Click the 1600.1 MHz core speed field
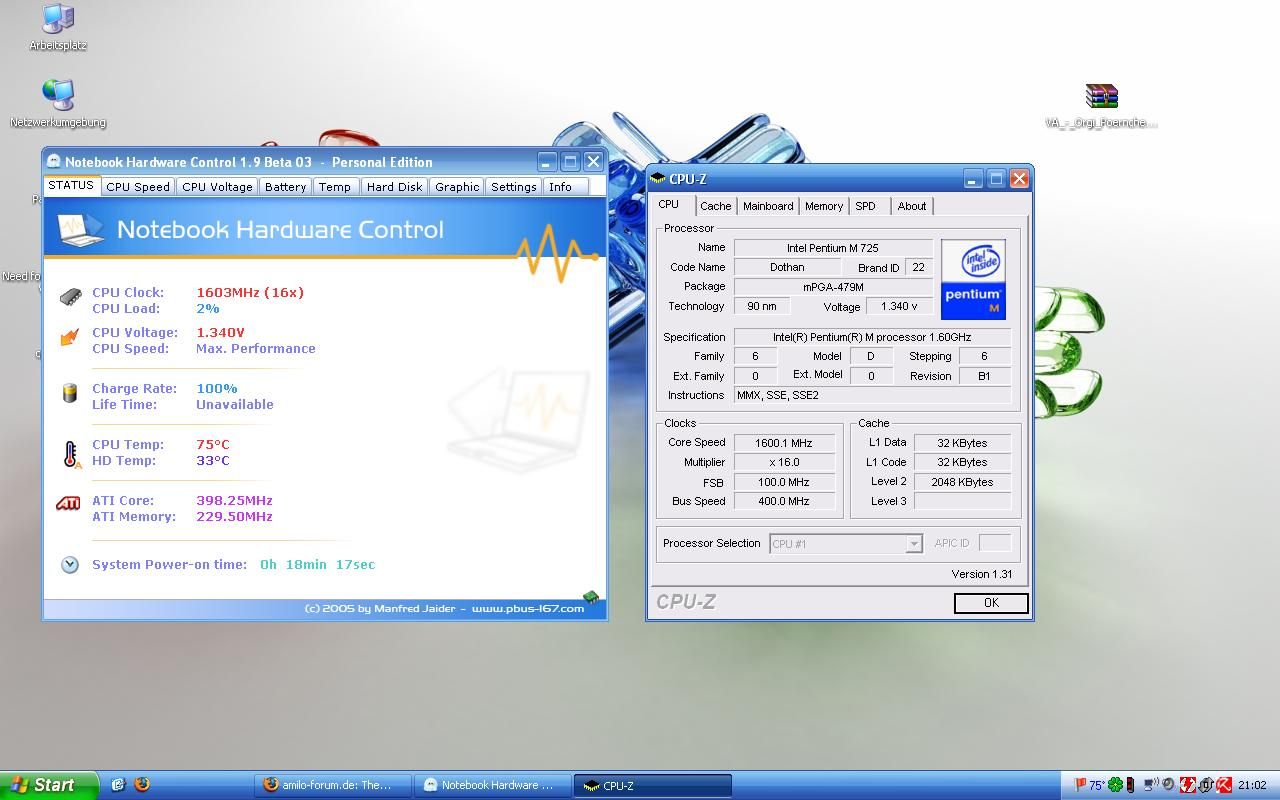This screenshot has width=1280, height=800. click(784, 443)
